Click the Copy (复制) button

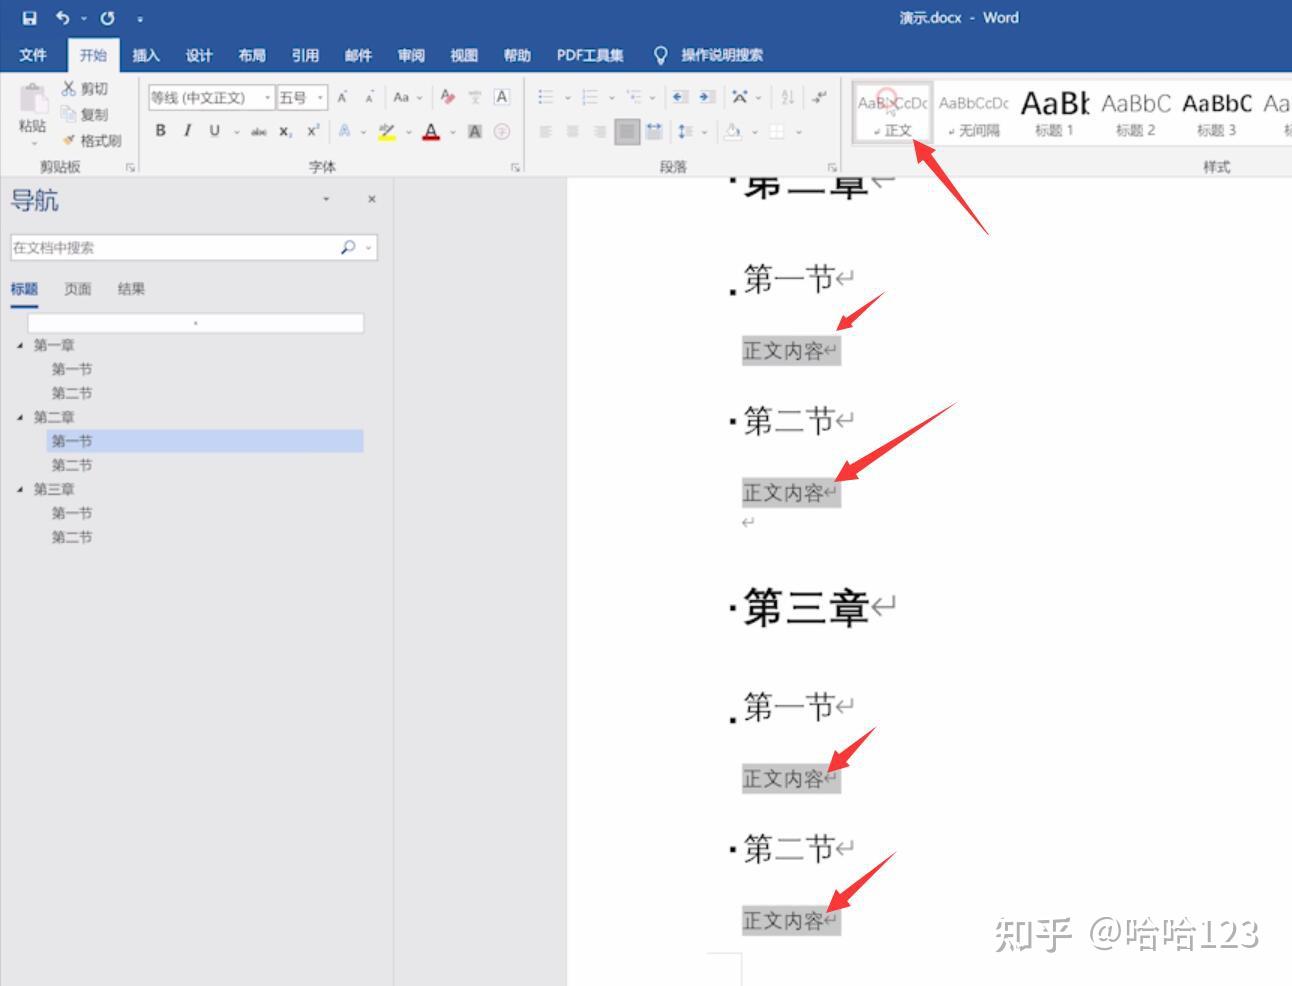[85, 114]
